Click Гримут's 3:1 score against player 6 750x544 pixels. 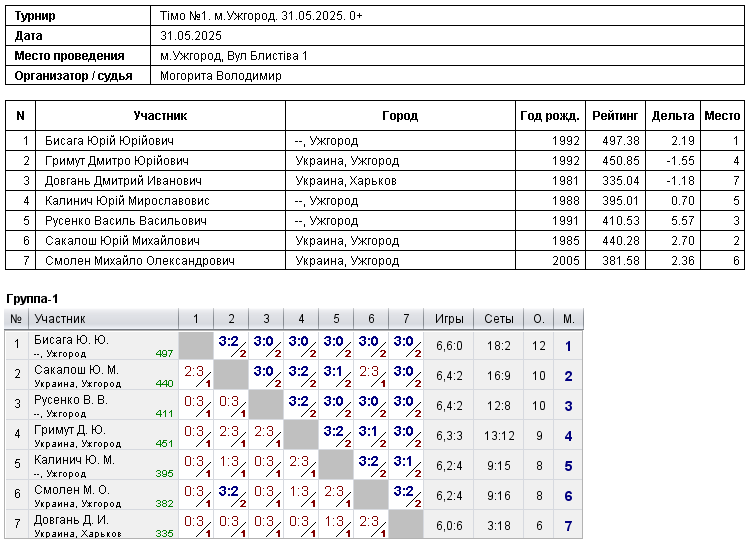(368, 432)
